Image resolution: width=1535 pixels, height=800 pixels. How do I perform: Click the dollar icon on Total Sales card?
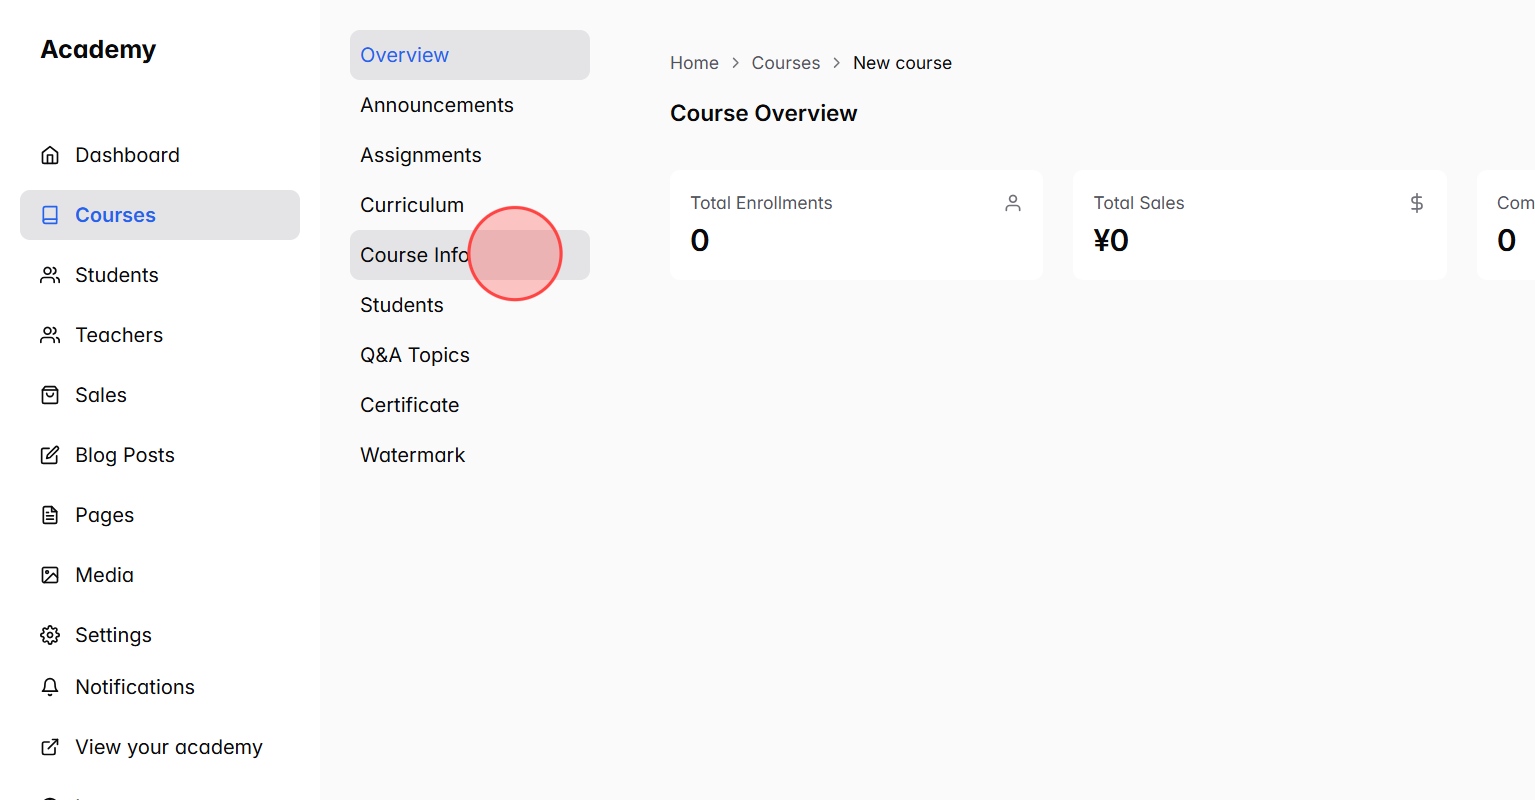1416,202
